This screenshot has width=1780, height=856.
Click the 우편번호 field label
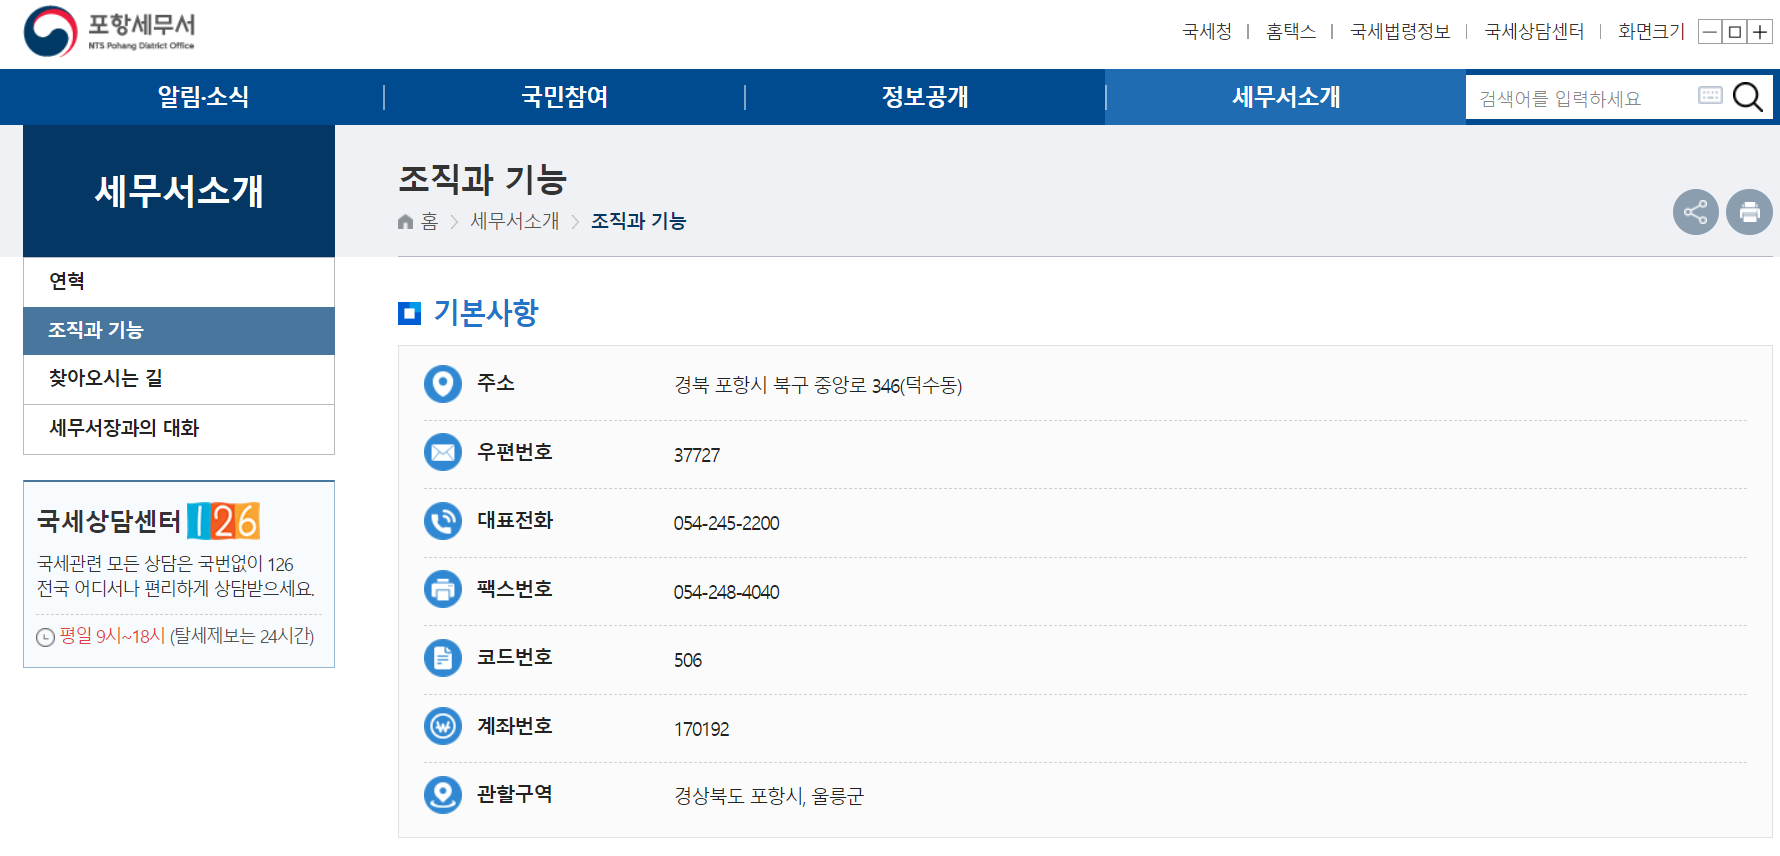click(515, 452)
